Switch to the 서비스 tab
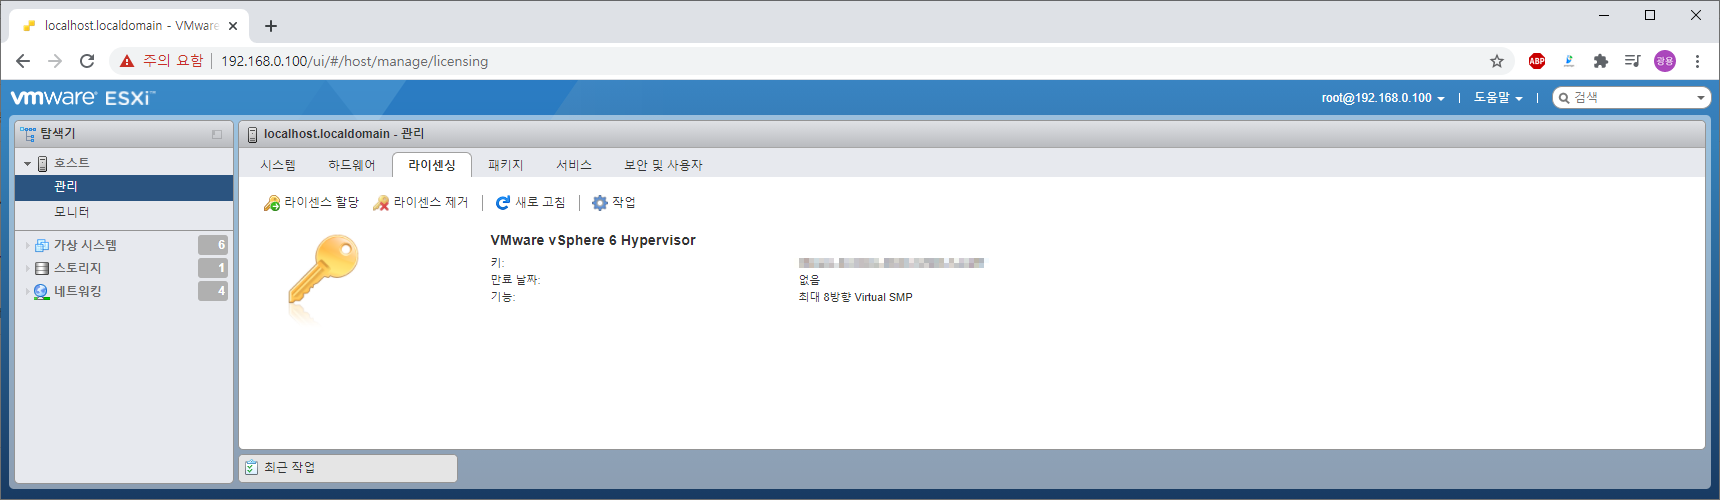The width and height of the screenshot is (1720, 500). click(574, 165)
